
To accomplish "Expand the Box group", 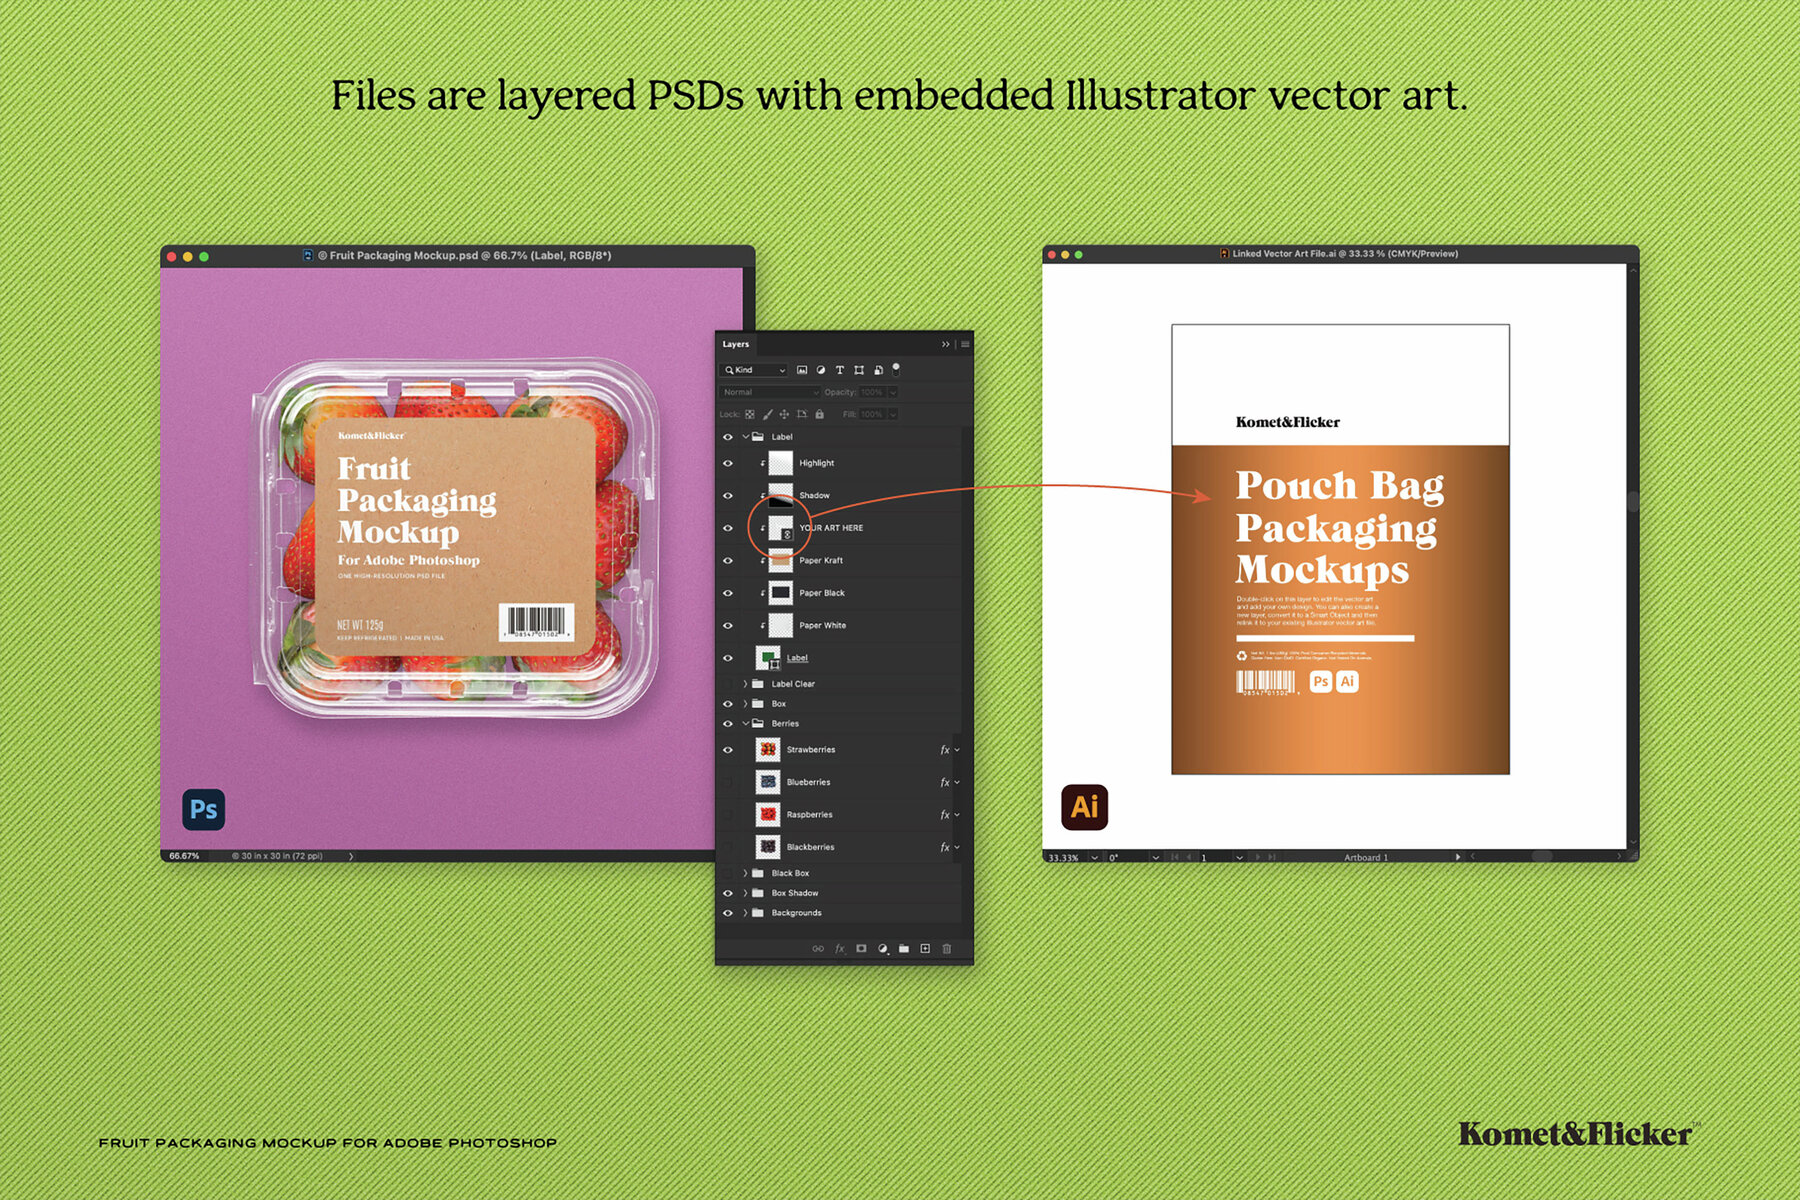I will coord(746,703).
